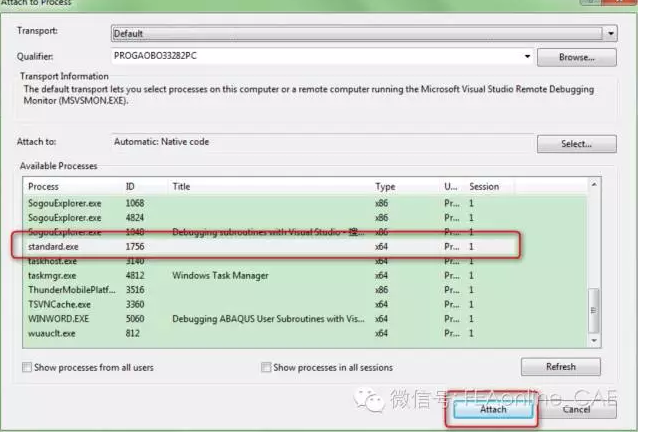Click the Browse... button
The image size is (645, 439).
[x=576, y=57]
